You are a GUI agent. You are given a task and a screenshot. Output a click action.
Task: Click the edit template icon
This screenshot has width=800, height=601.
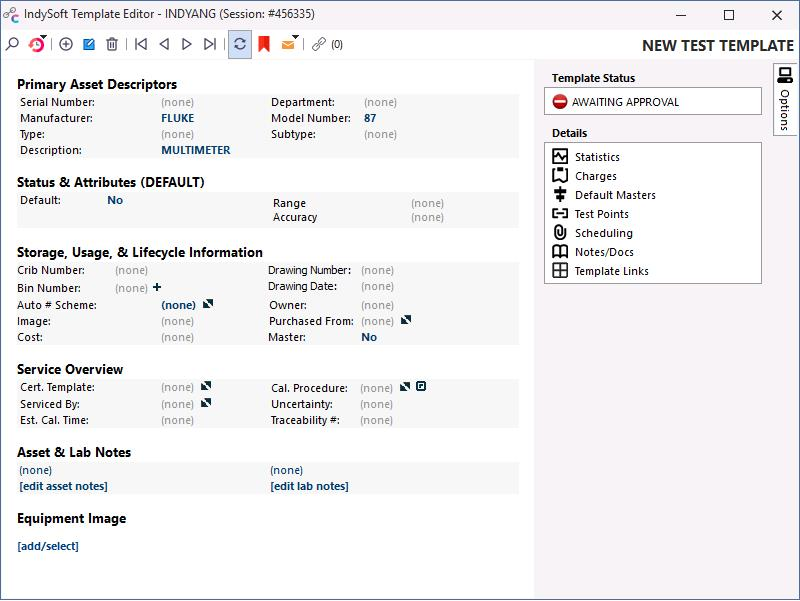pyautogui.click(x=89, y=44)
